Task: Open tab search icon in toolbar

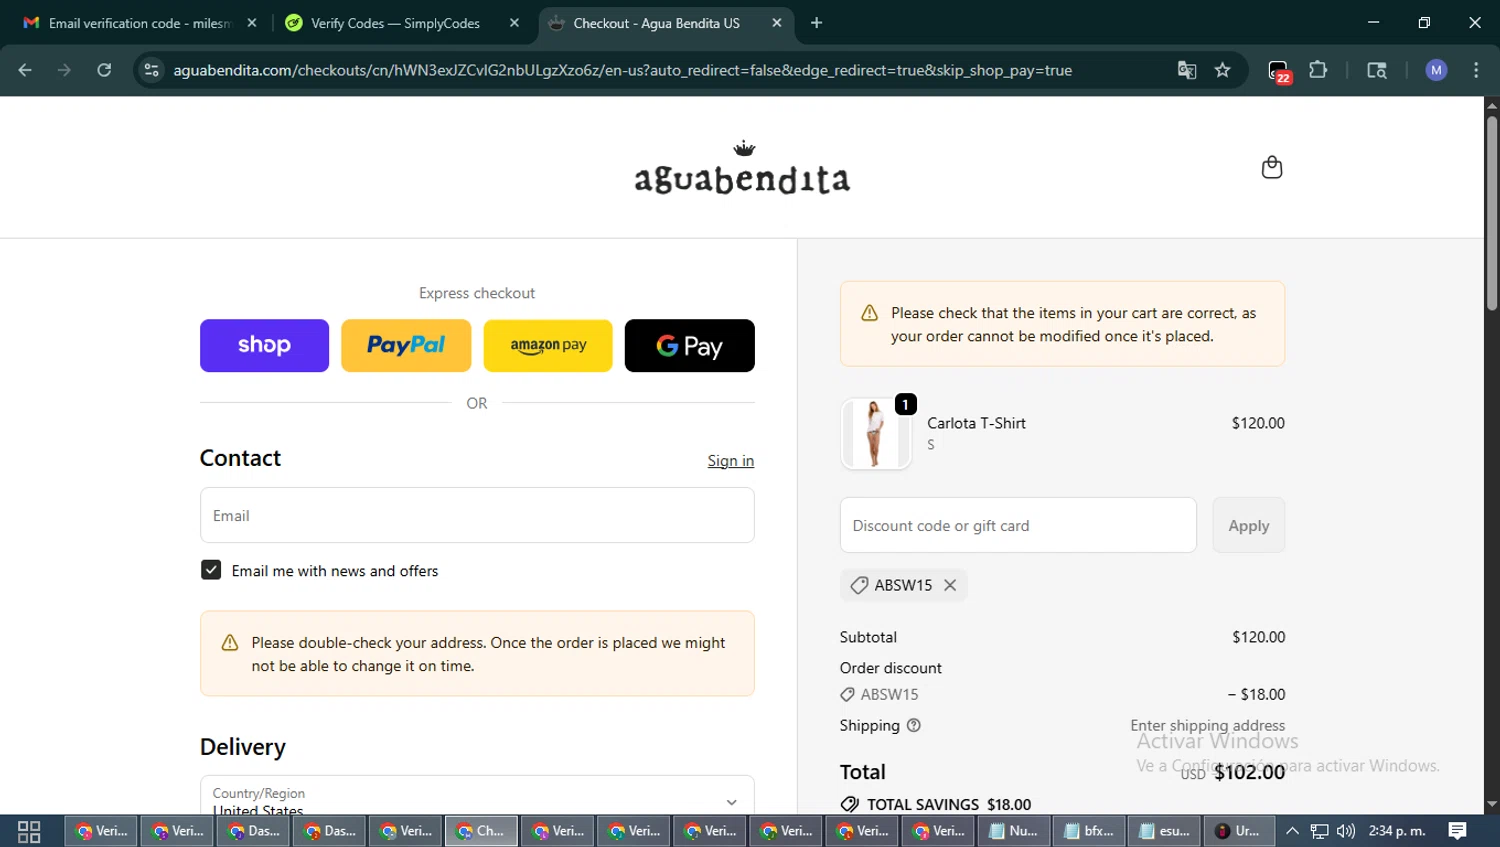Action: pos(1377,70)
